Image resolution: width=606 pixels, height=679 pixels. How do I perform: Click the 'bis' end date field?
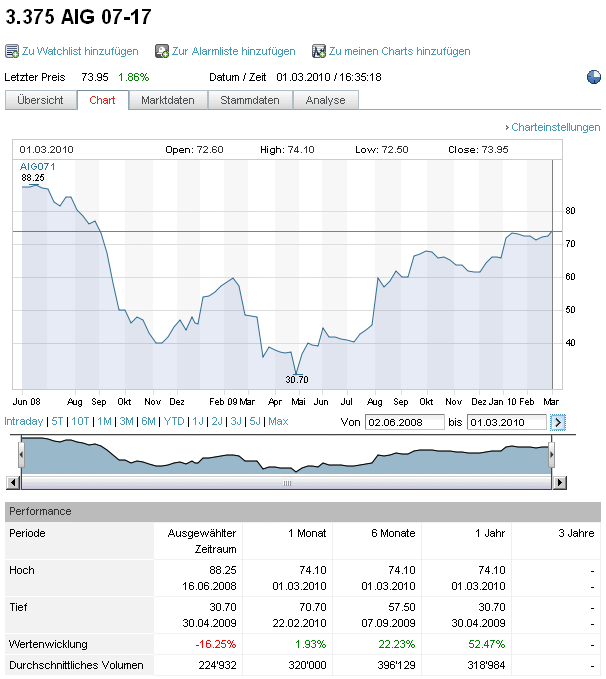506,422
